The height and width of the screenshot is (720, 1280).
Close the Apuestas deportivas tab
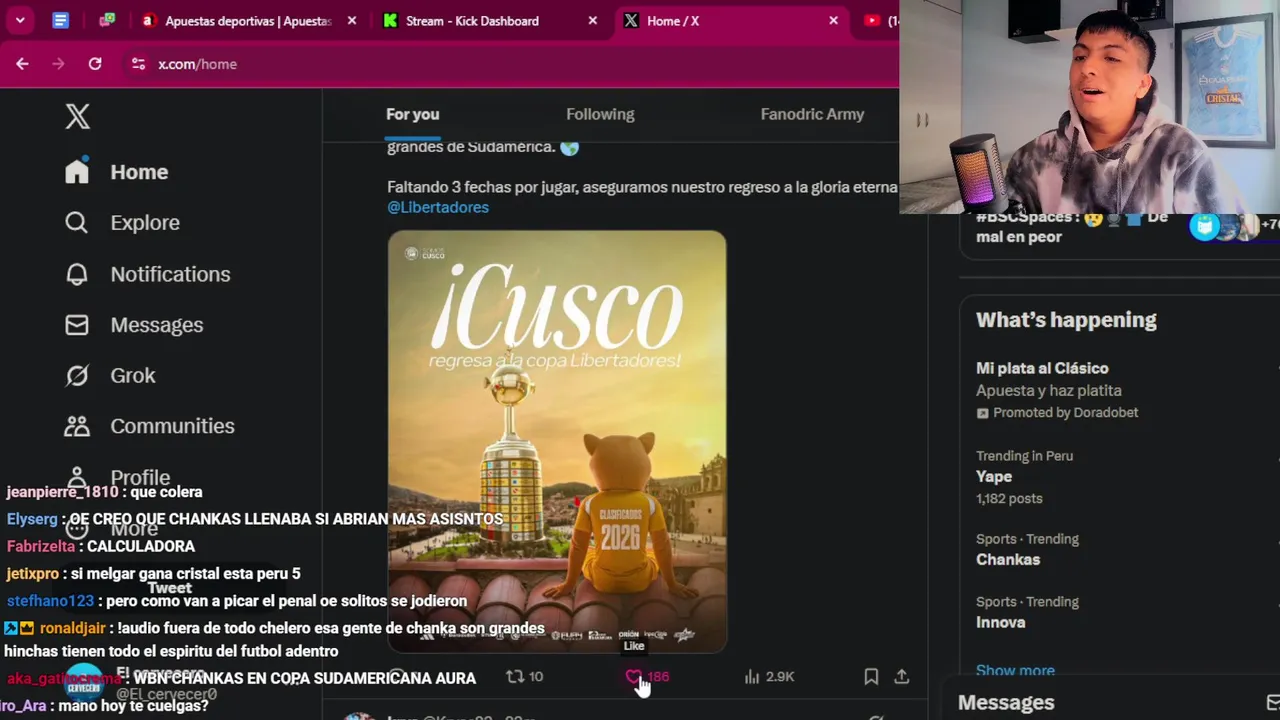(351, 20)
